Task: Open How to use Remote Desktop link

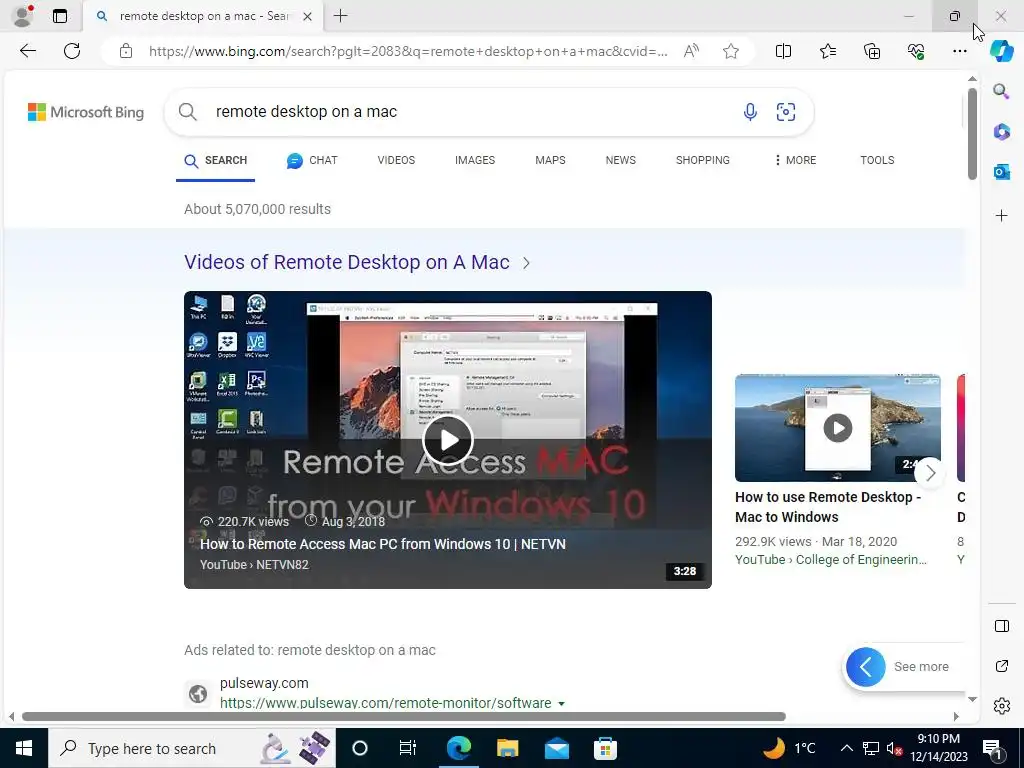Action: tap(827, 507)
